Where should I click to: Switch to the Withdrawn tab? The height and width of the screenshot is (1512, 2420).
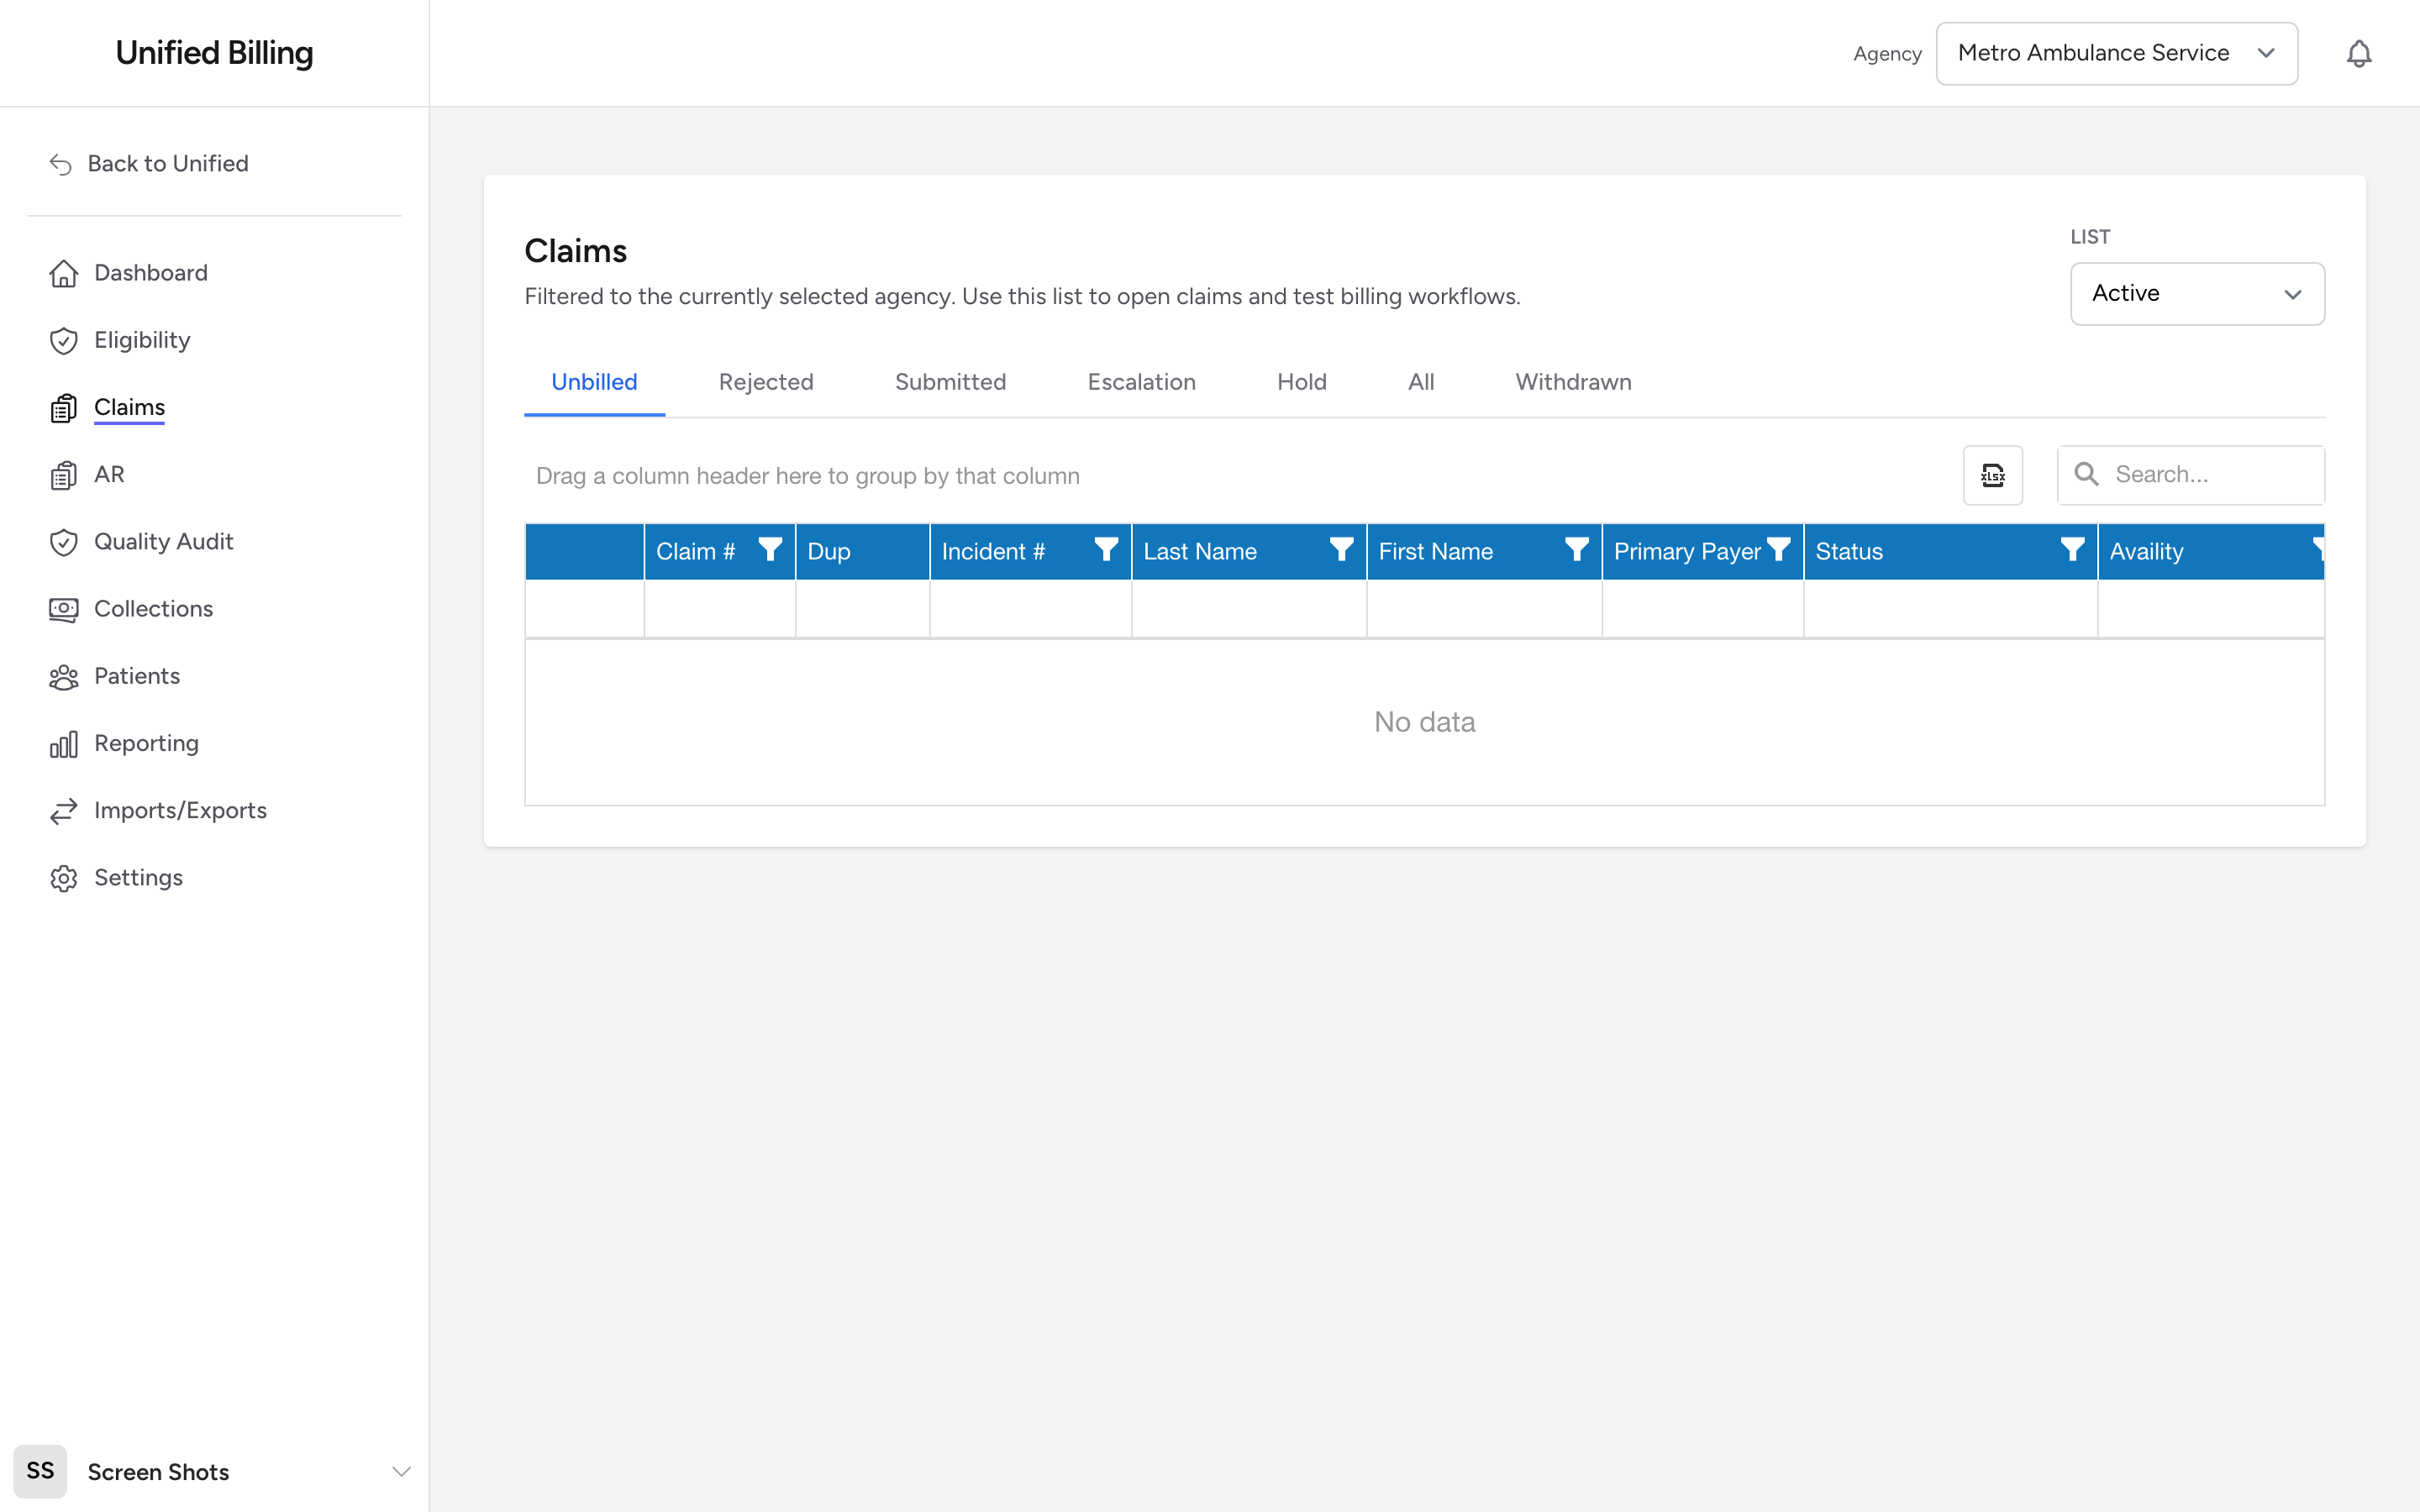click(1573, 382)
